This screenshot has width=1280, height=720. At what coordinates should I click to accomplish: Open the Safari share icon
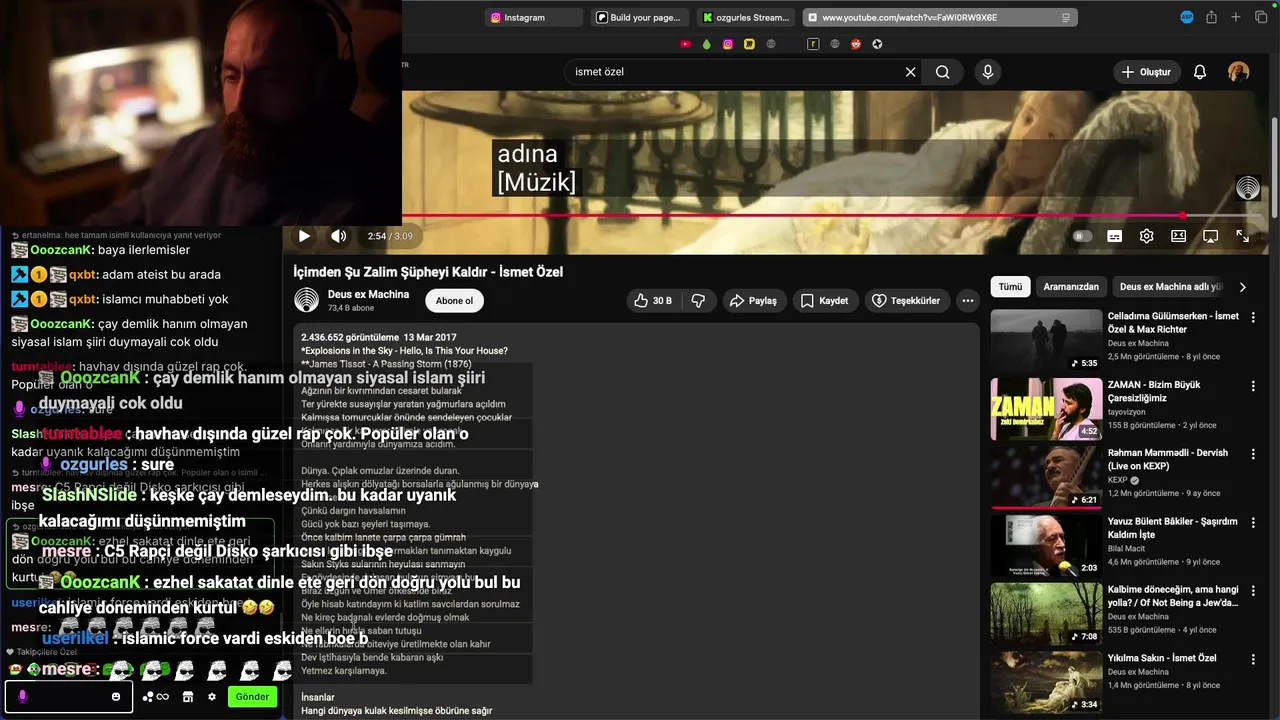[x=1211, y=17]
